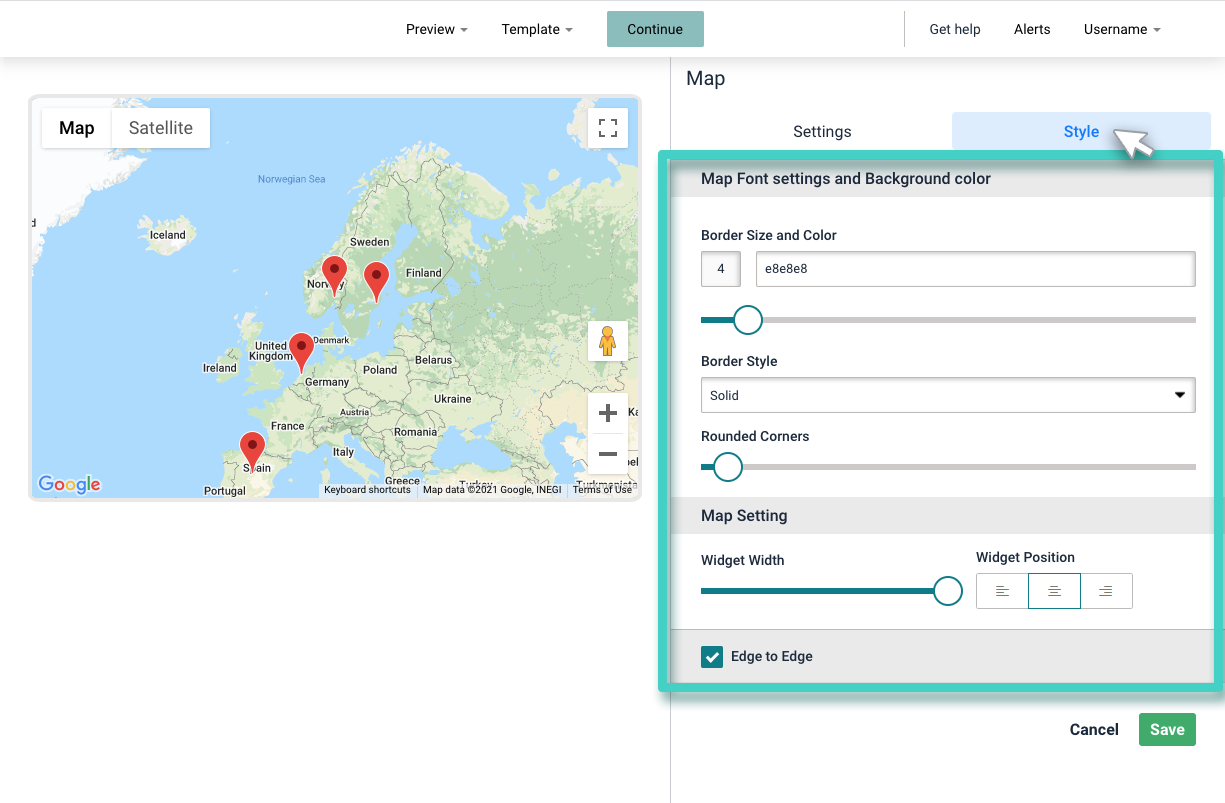The width and height of the screenshot is (1225, 803).
Task: Click the Continue button
Action: point(655,29)
